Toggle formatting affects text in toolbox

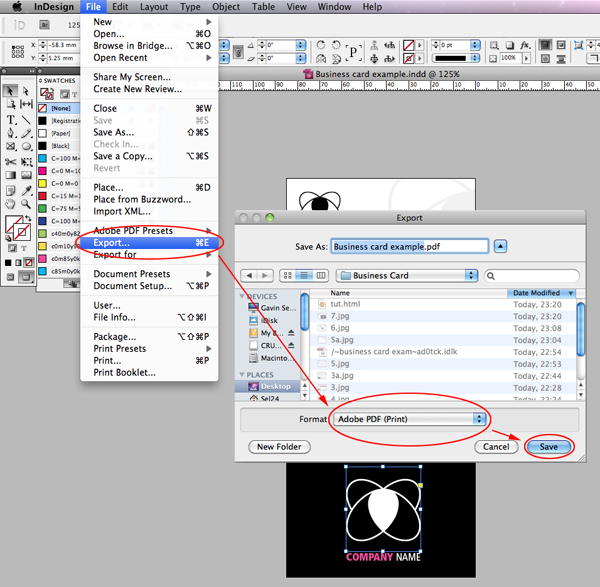[24, 248]
